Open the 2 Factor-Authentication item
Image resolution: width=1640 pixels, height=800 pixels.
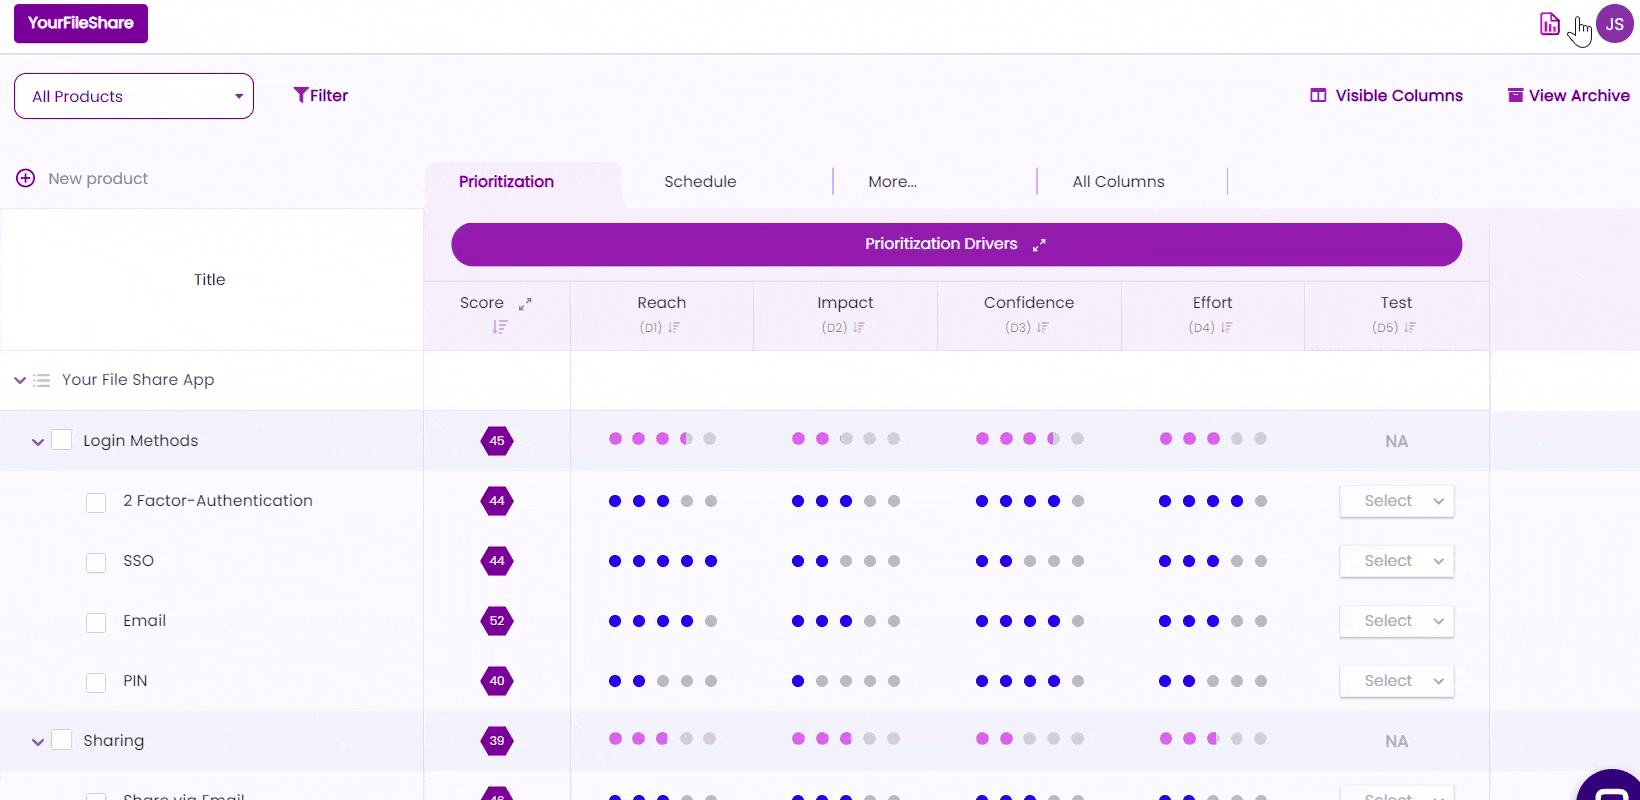pyautogui.click(x=218, y=500)
